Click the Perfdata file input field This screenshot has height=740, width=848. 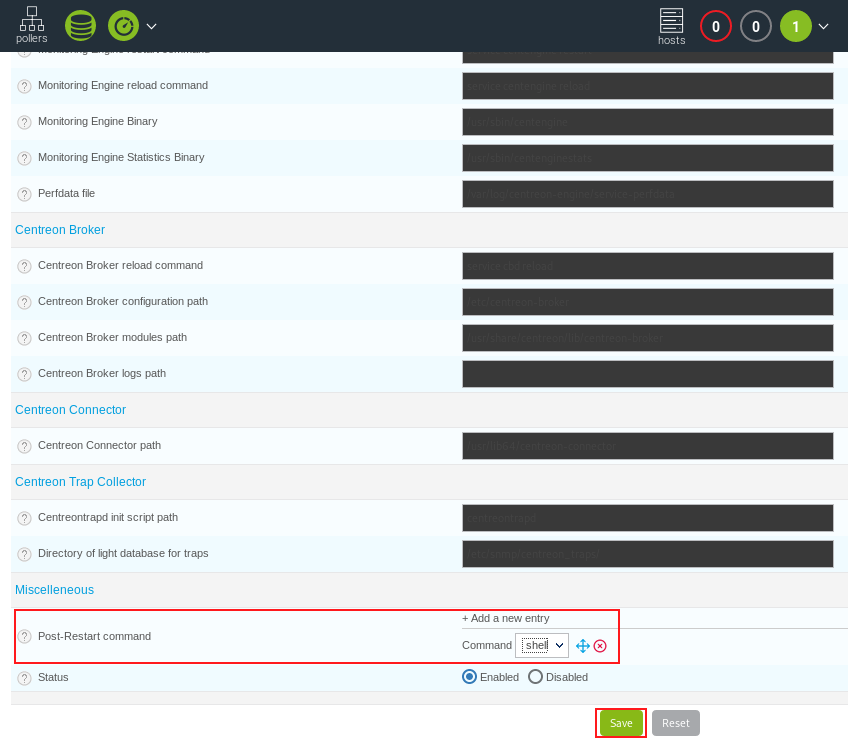[647, 194]
